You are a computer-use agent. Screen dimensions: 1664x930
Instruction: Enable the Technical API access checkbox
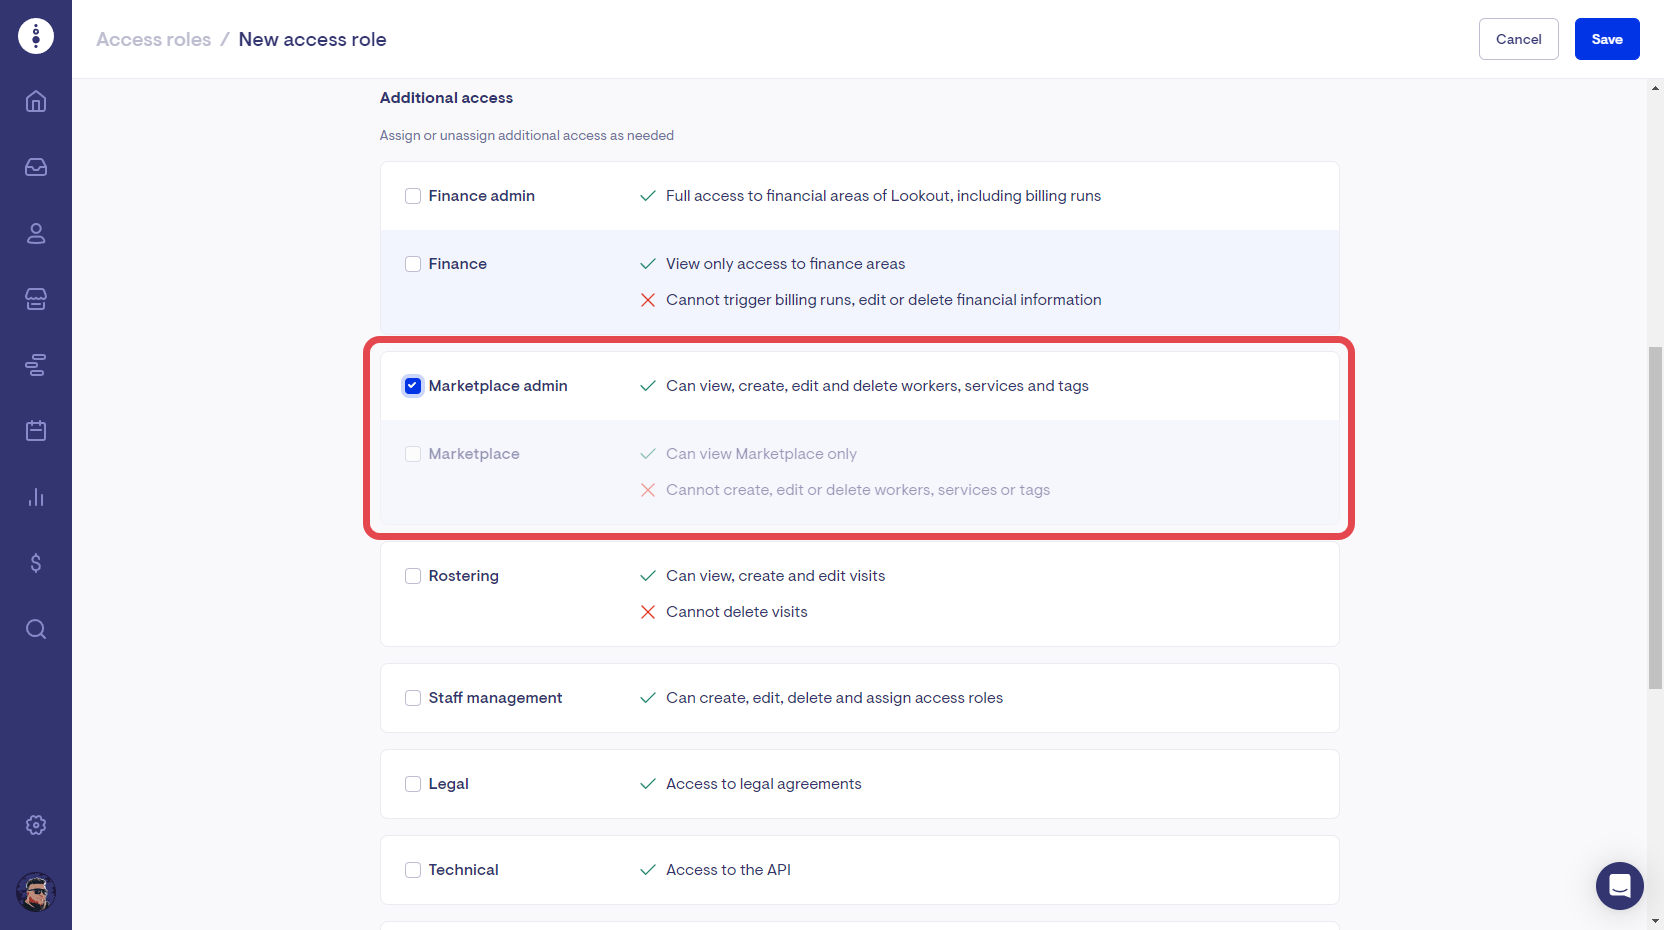pos(413,870)
